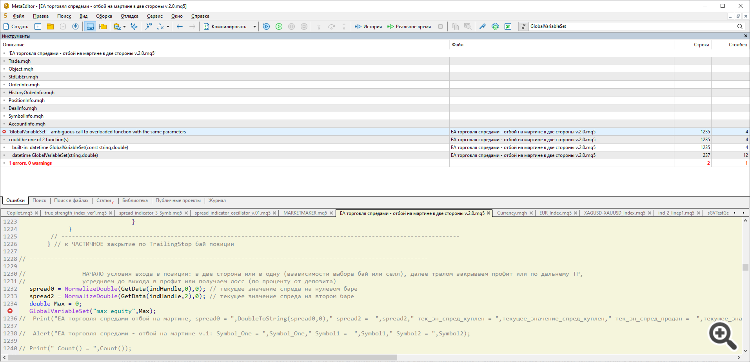This screenshot has width=750, height=362.
Task: Click code line GlobalVariableSet("max equity",Max)
Action: coord(92,311)
